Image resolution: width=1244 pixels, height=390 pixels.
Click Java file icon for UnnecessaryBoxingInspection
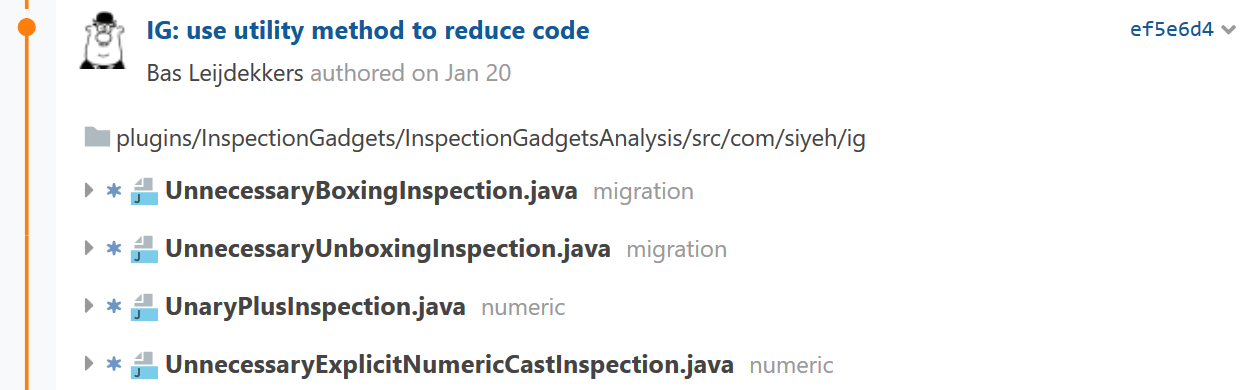(x=144, y=191)
